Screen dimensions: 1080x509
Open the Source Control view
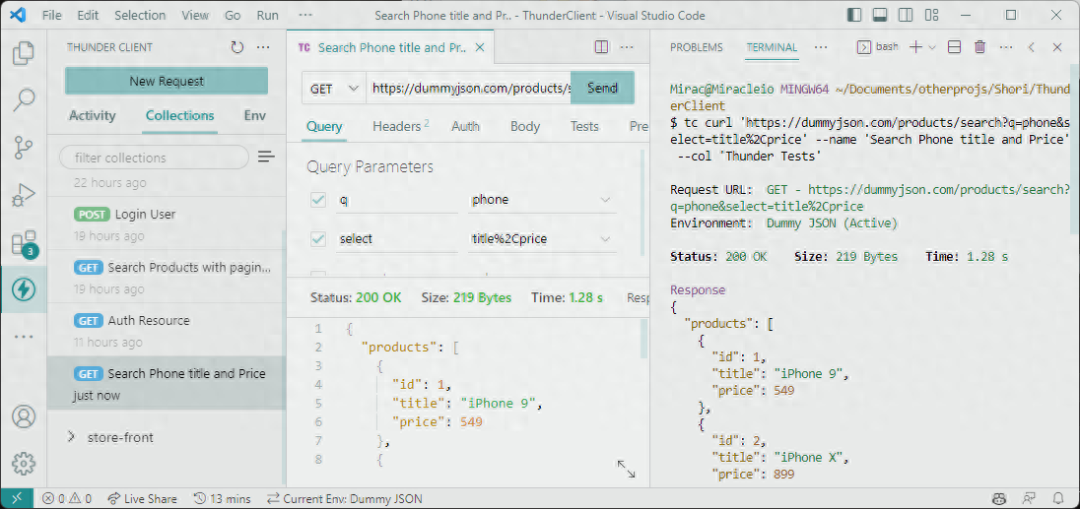tap(23, 147)
